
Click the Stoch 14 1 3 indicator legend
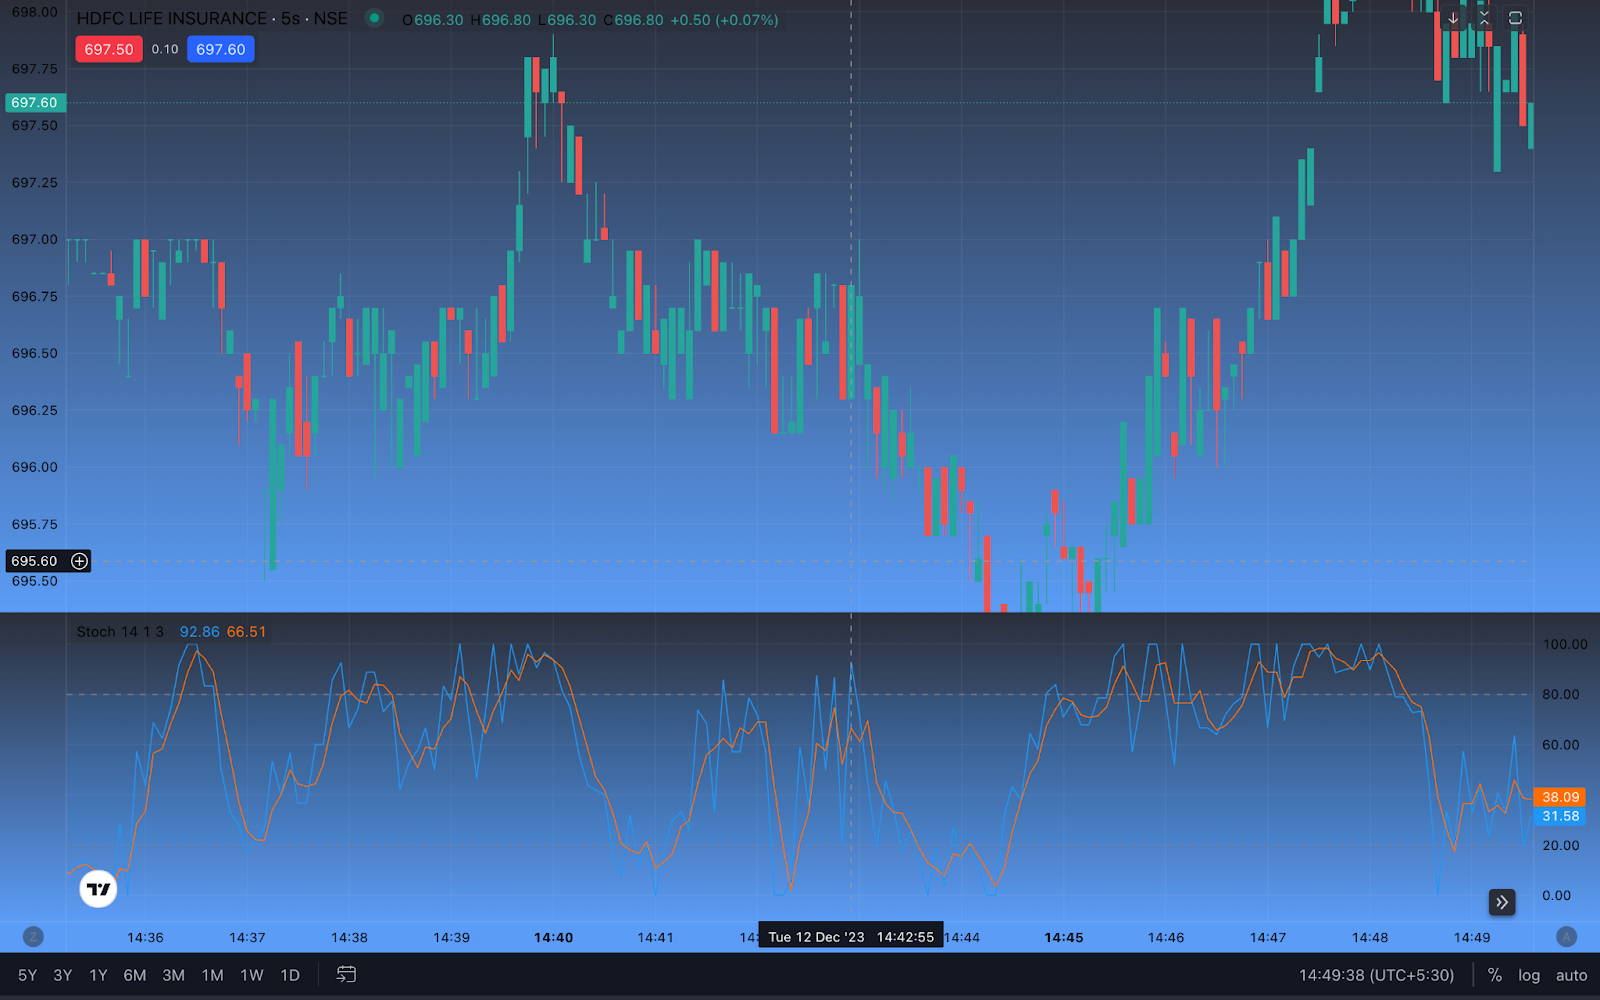(120, 632)
